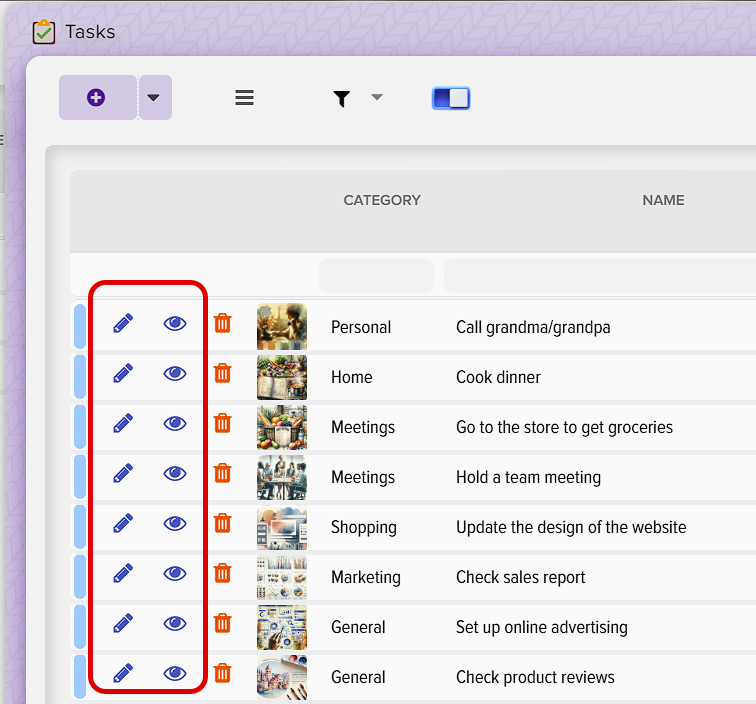Select the blue row marker for Check sales report

pos(80,577)
